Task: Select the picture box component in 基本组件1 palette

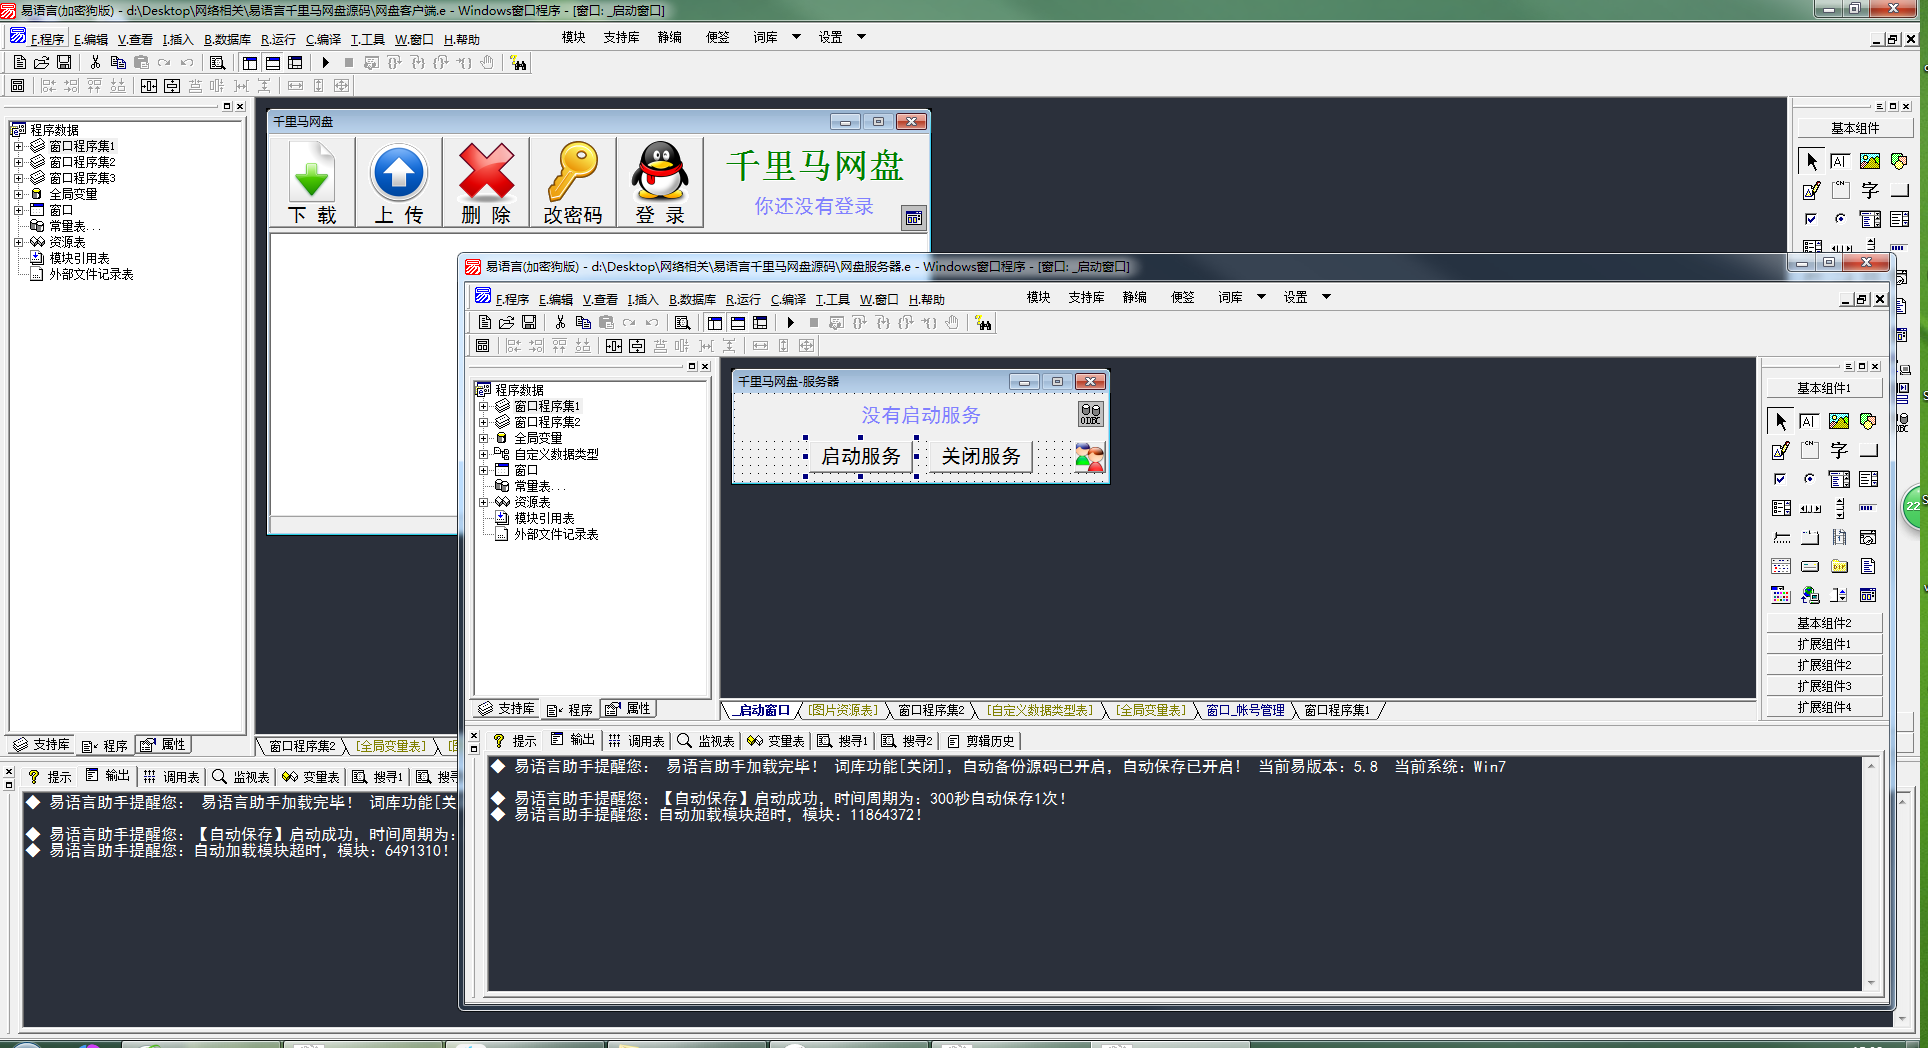Action: 1838,421
